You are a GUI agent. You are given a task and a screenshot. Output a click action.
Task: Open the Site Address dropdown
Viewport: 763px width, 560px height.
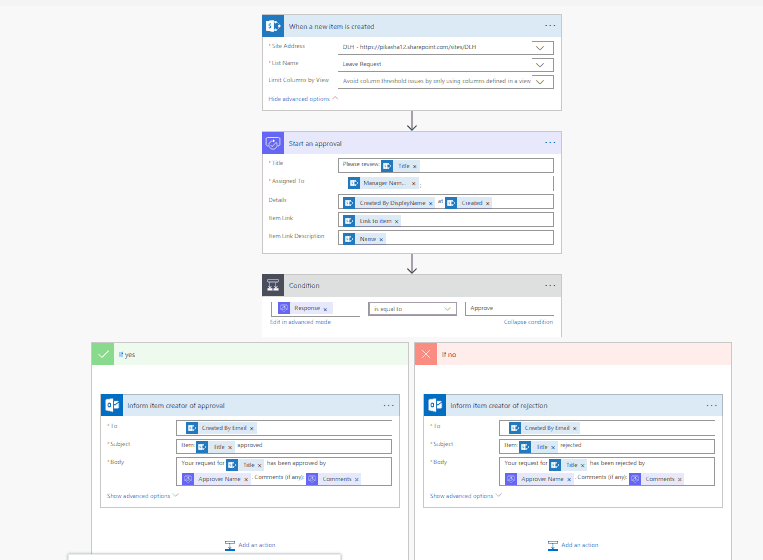point(540,48)
